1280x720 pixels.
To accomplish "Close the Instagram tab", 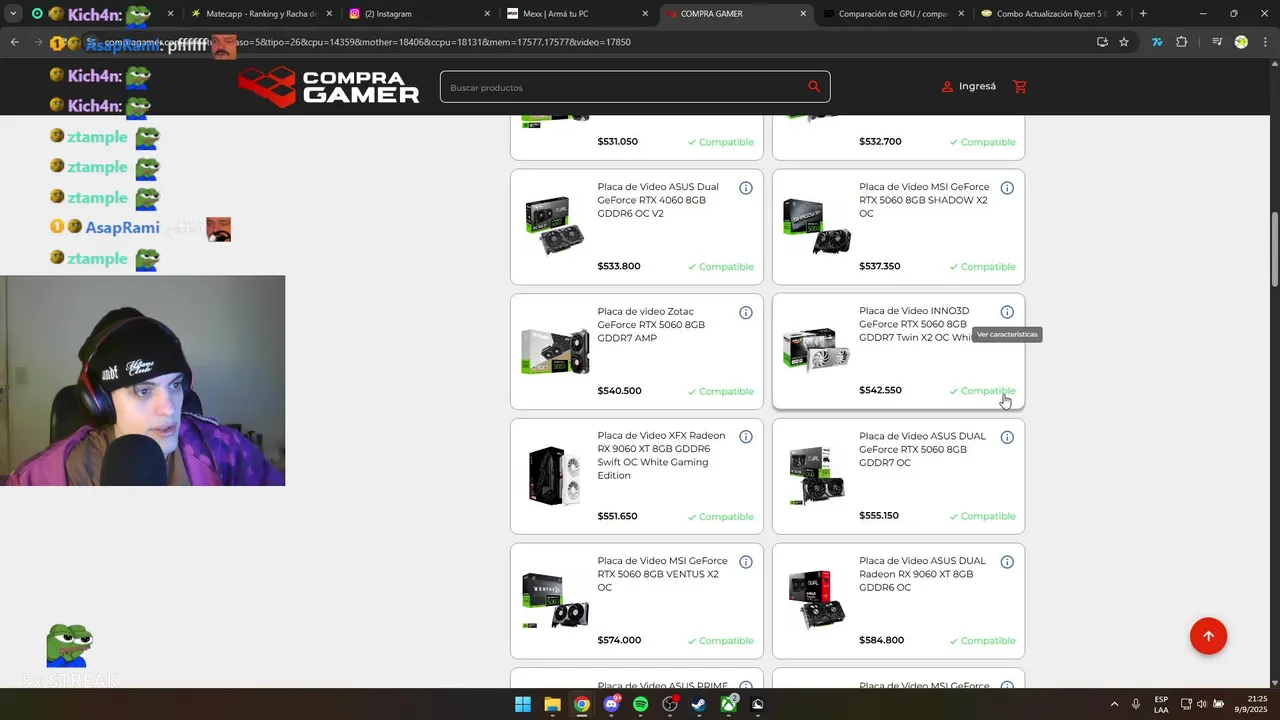I will click(x=487, y=14).
